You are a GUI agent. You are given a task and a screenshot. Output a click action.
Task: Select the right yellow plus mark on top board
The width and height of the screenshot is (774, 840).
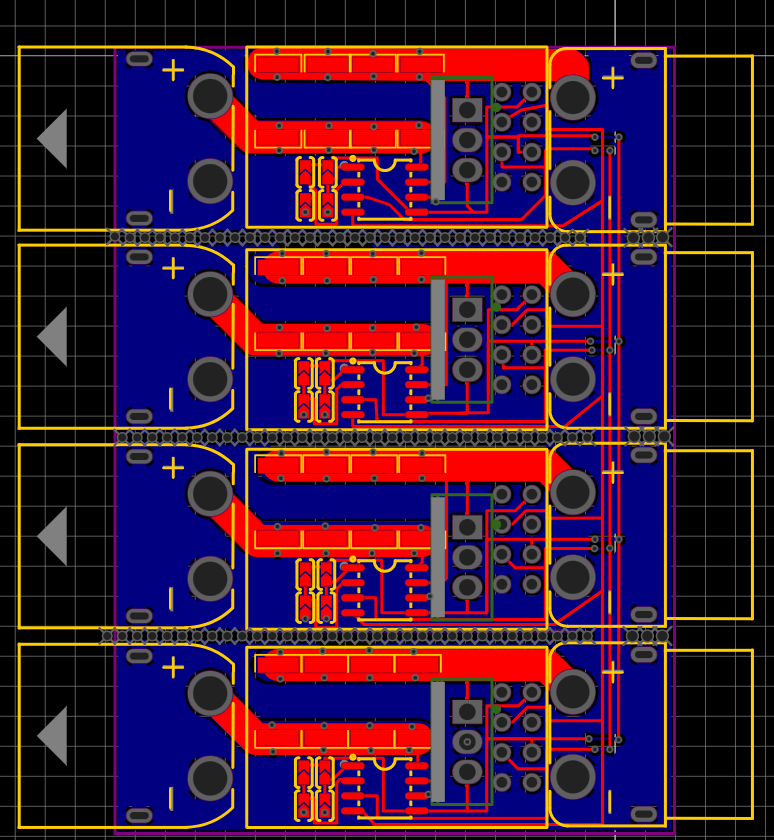613,78
